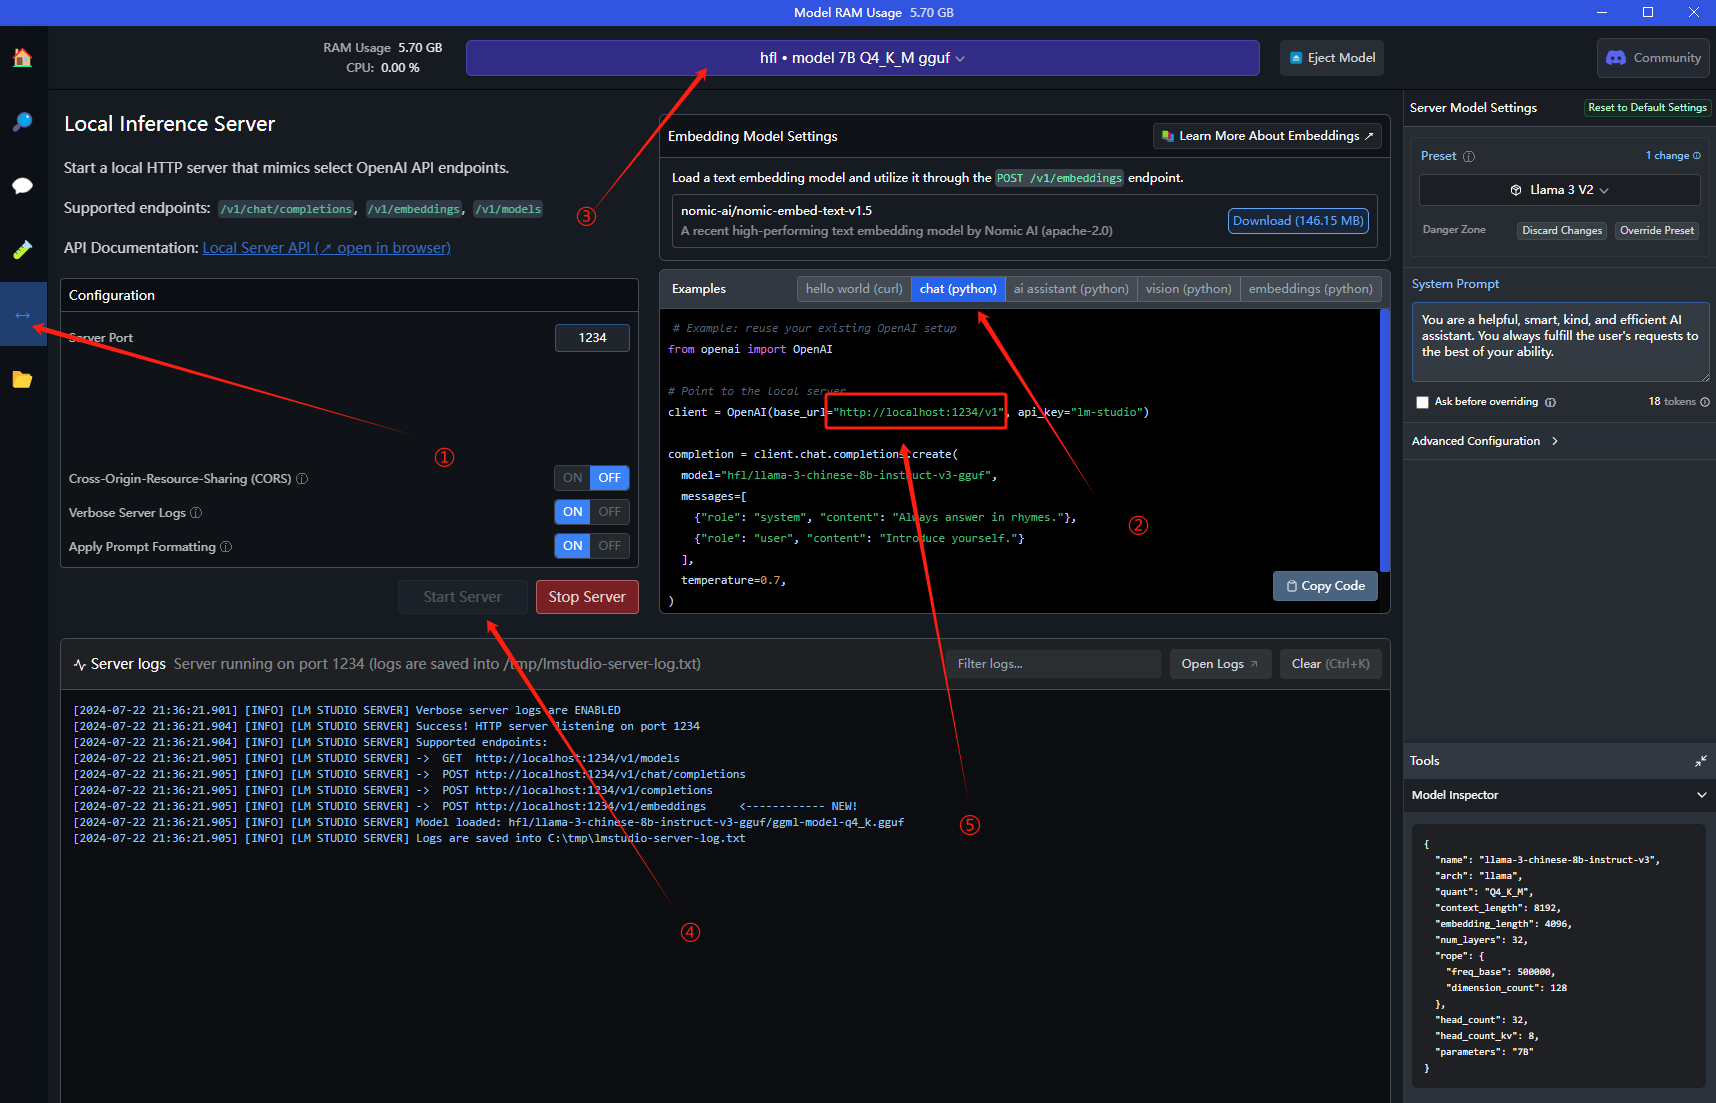Viewport: 1716px width, 1103px height.
Task: Click the server logs activity icon
Action: pyautogui.click(x=80, y=665)
